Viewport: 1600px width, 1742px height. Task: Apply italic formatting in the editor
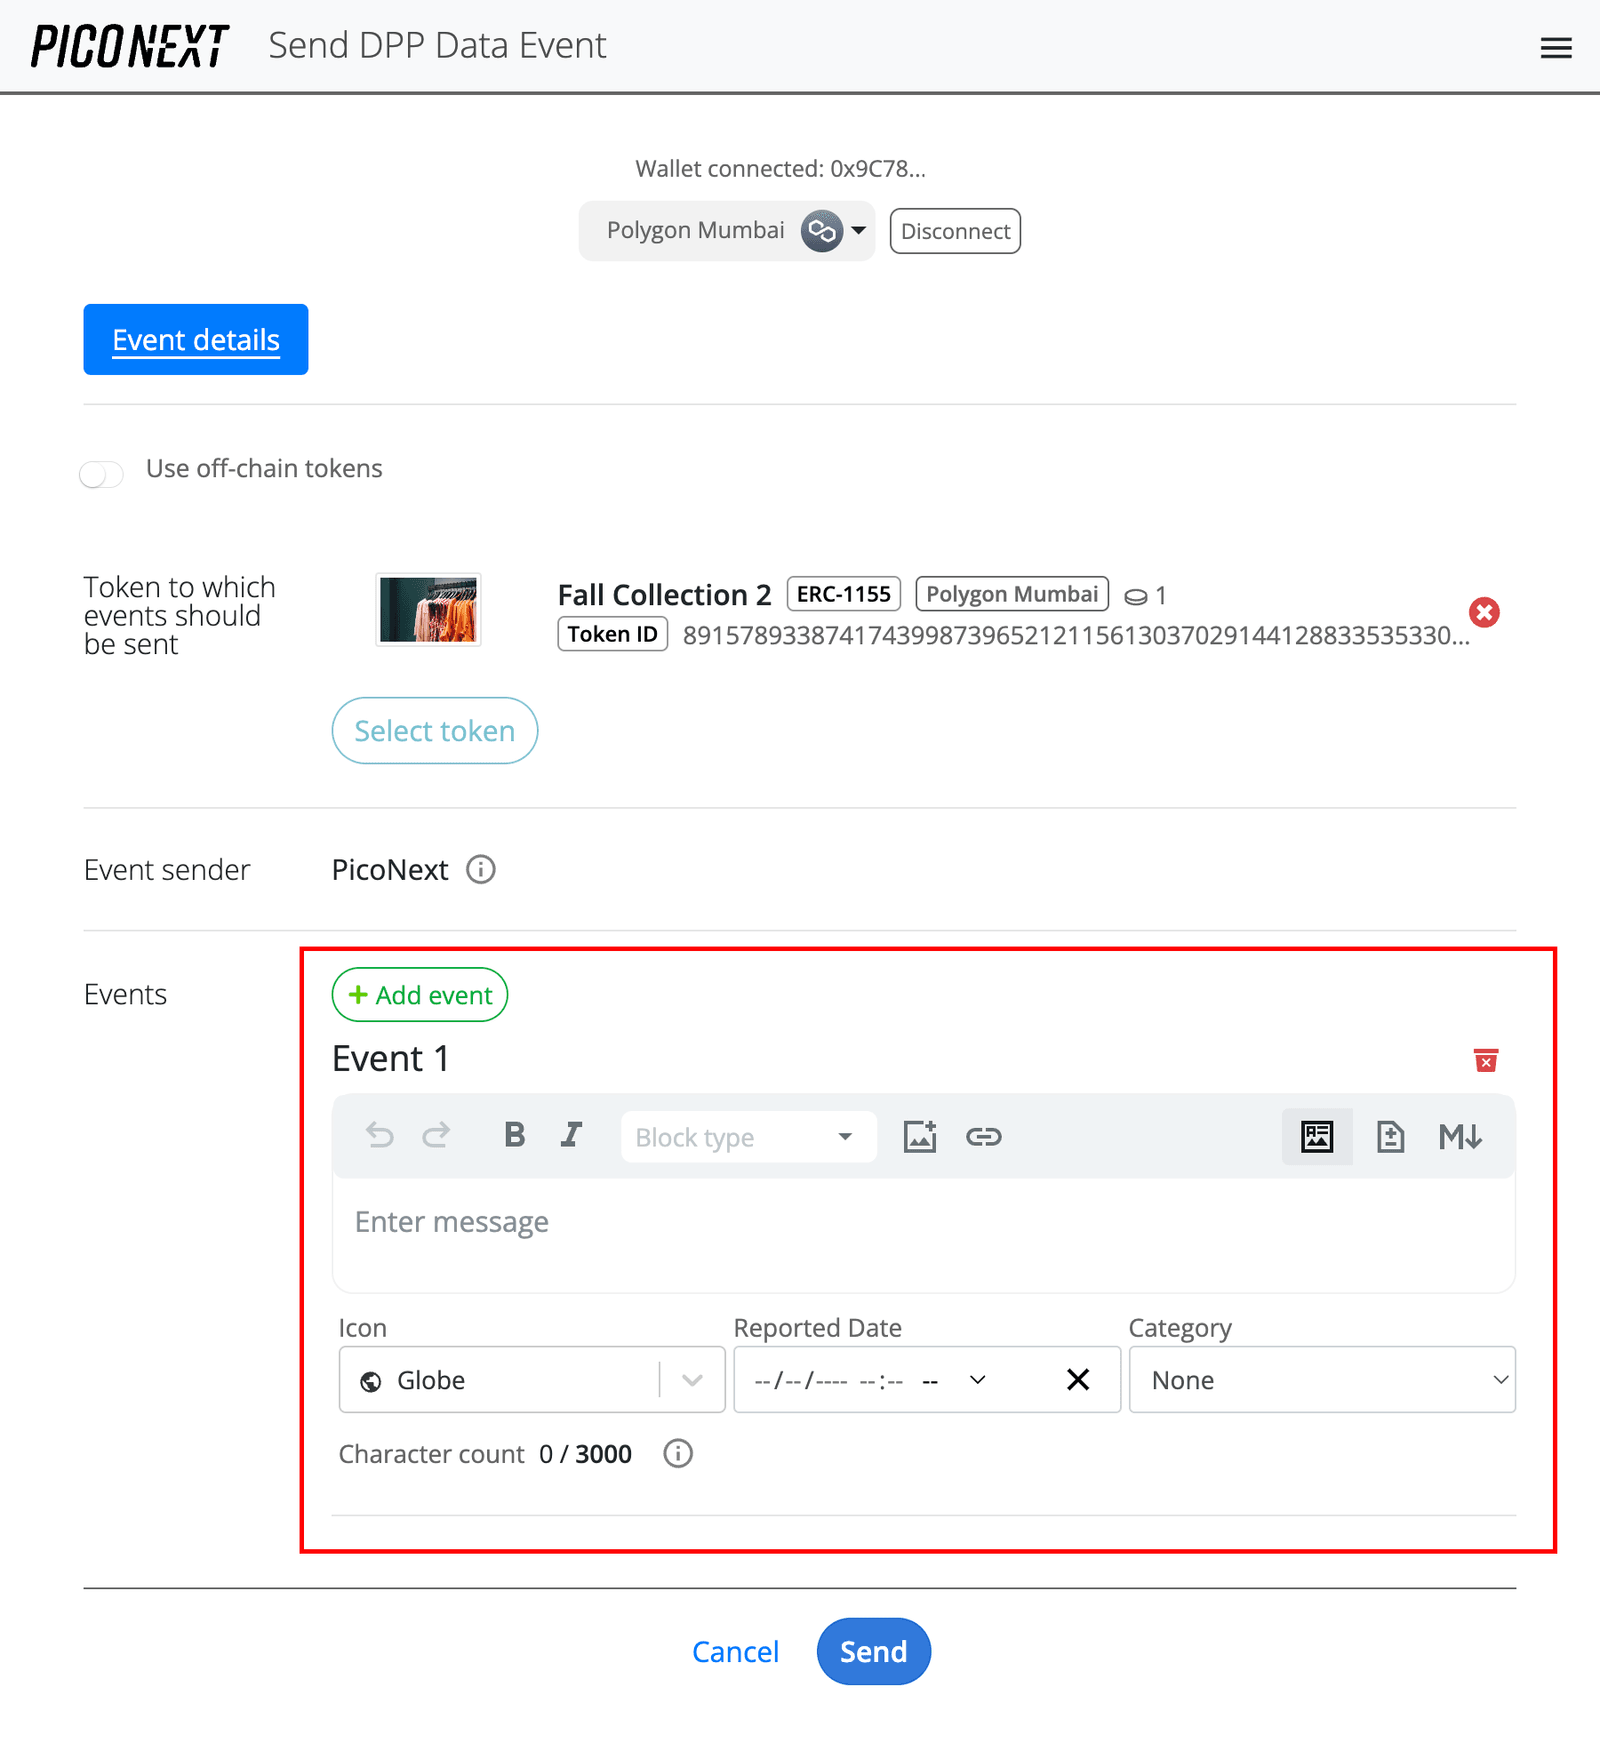[571, 1135]
